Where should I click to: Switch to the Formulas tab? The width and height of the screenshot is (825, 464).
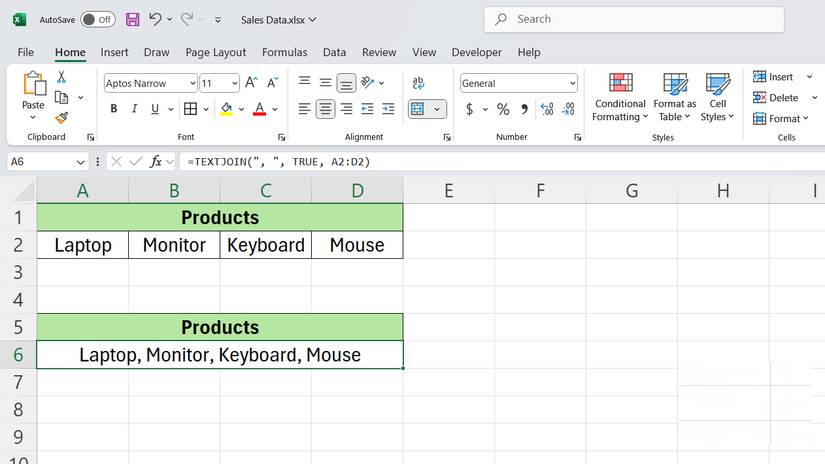(x=285, y=52)
